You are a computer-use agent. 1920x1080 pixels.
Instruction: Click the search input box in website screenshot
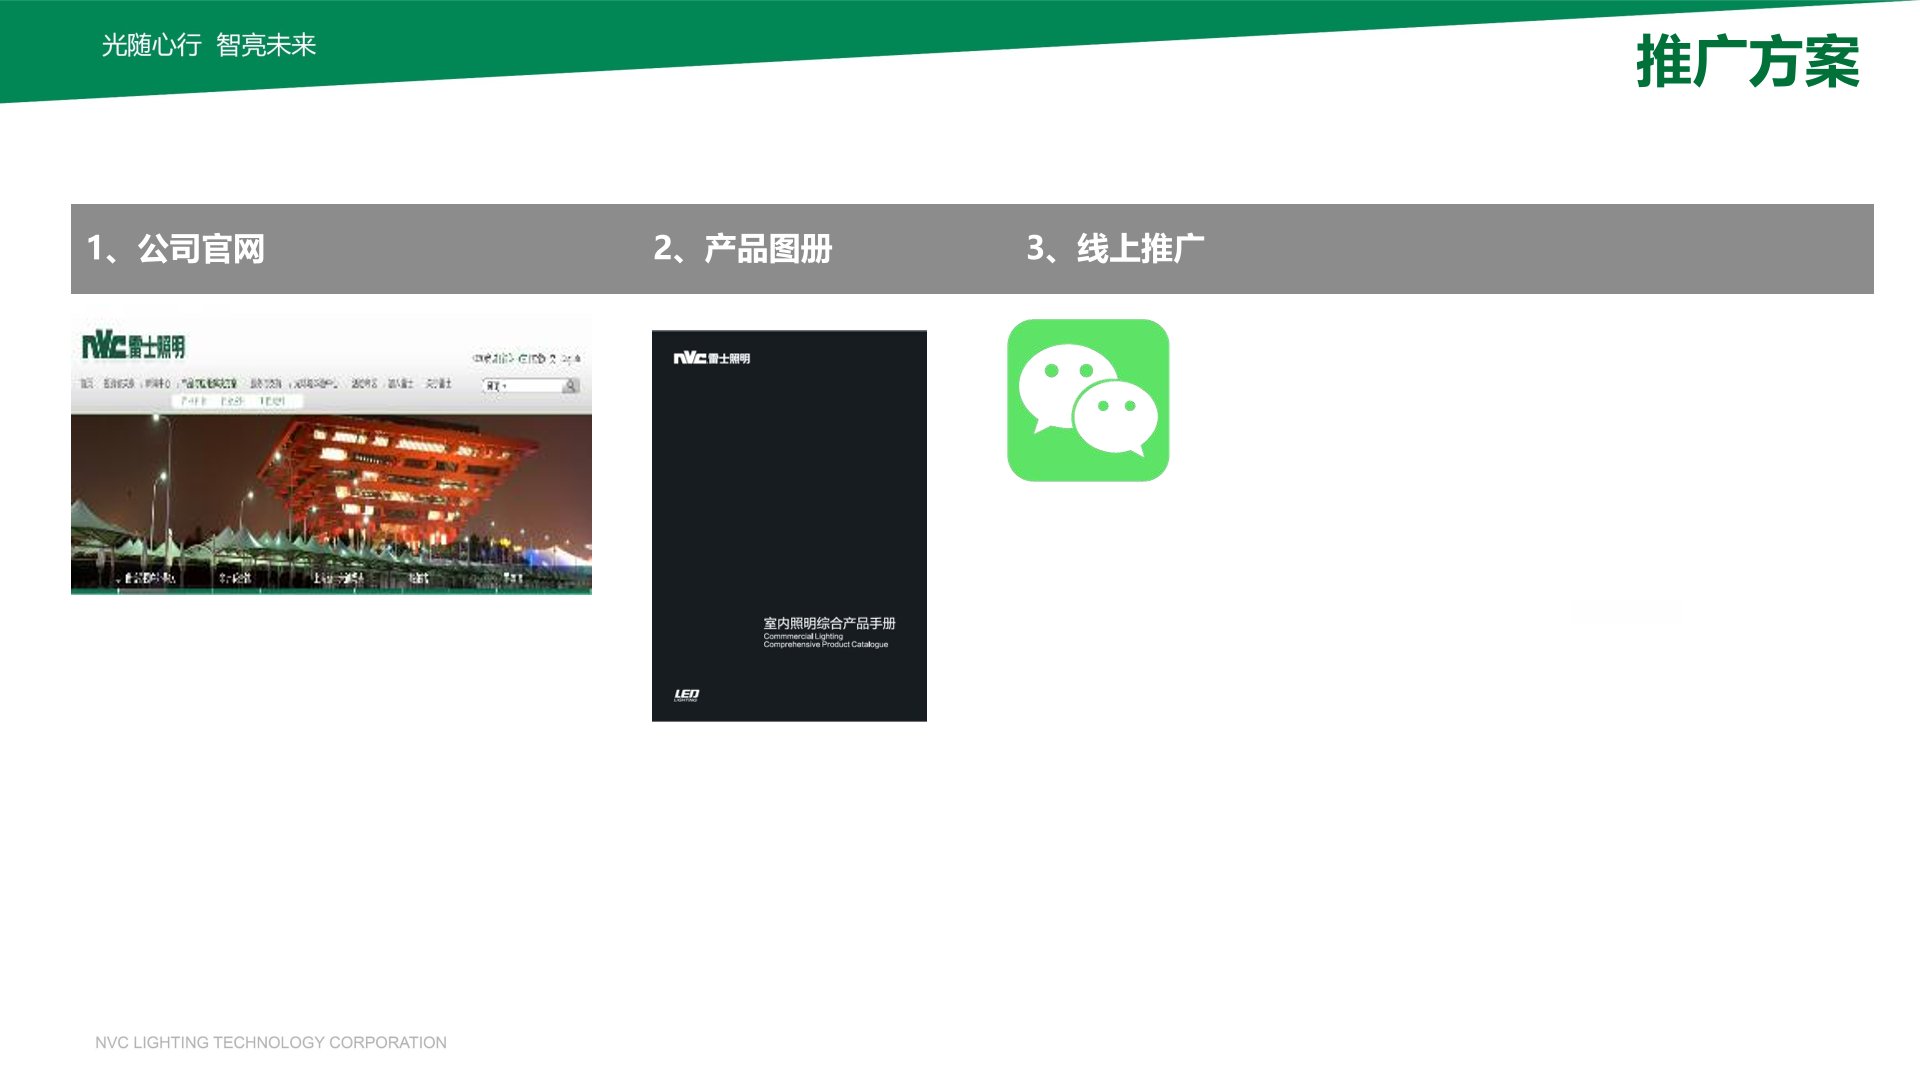click(x=525, y=385)
